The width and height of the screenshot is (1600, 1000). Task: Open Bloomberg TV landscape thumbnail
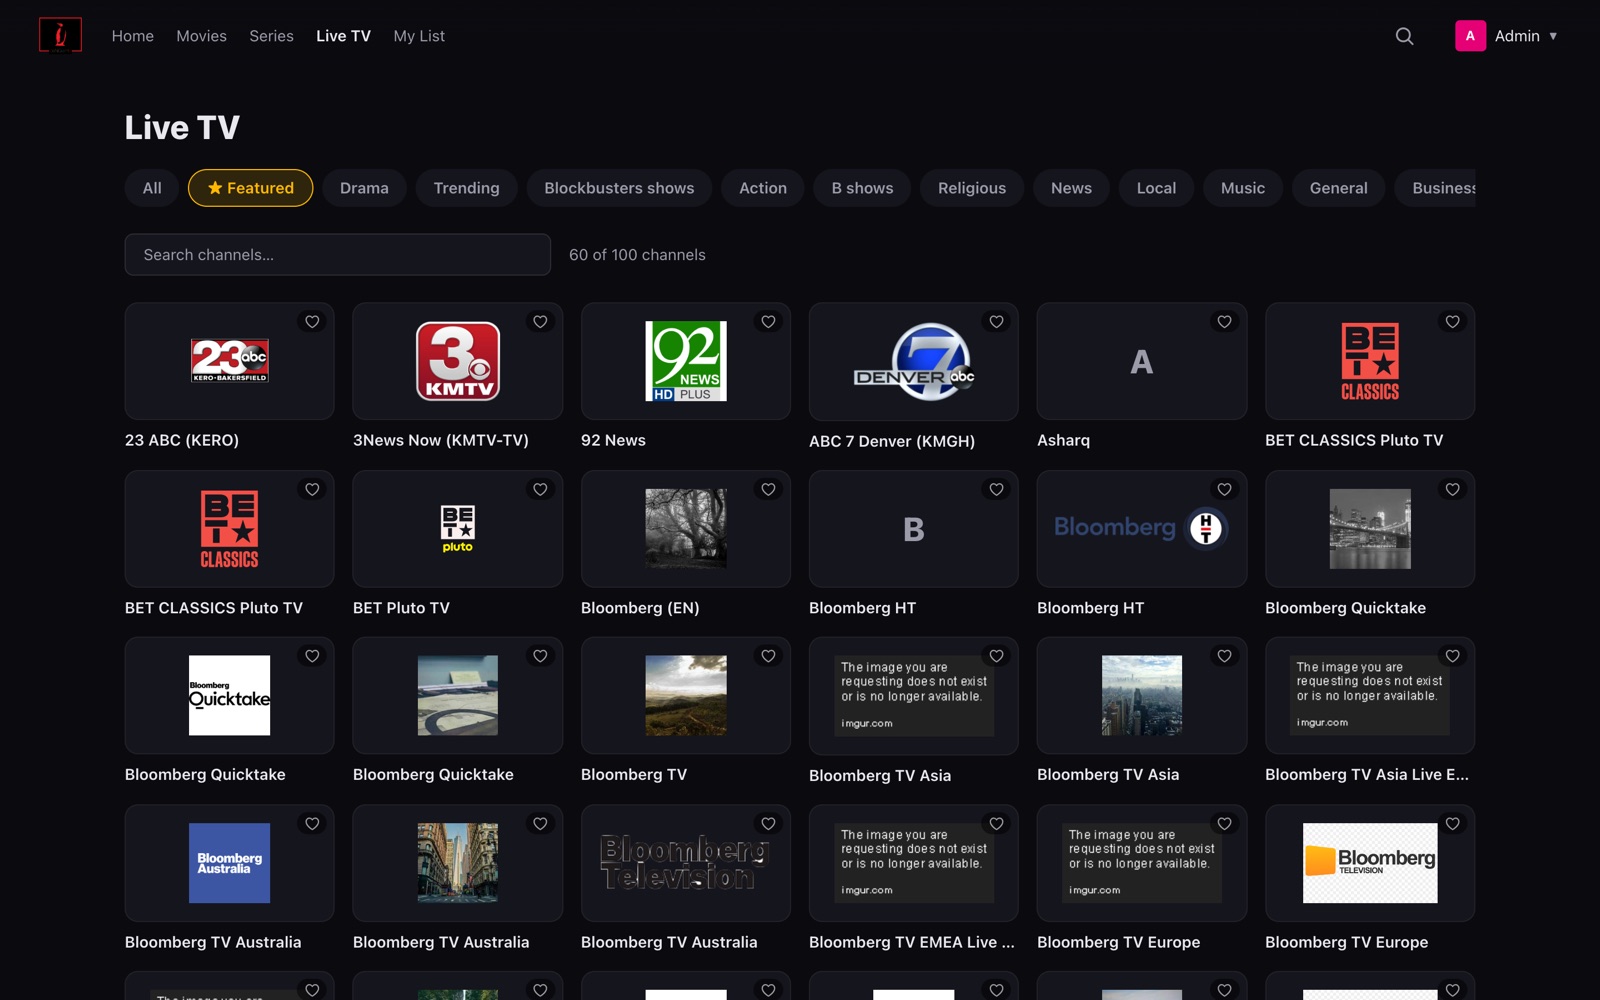[x=686, y=695]
